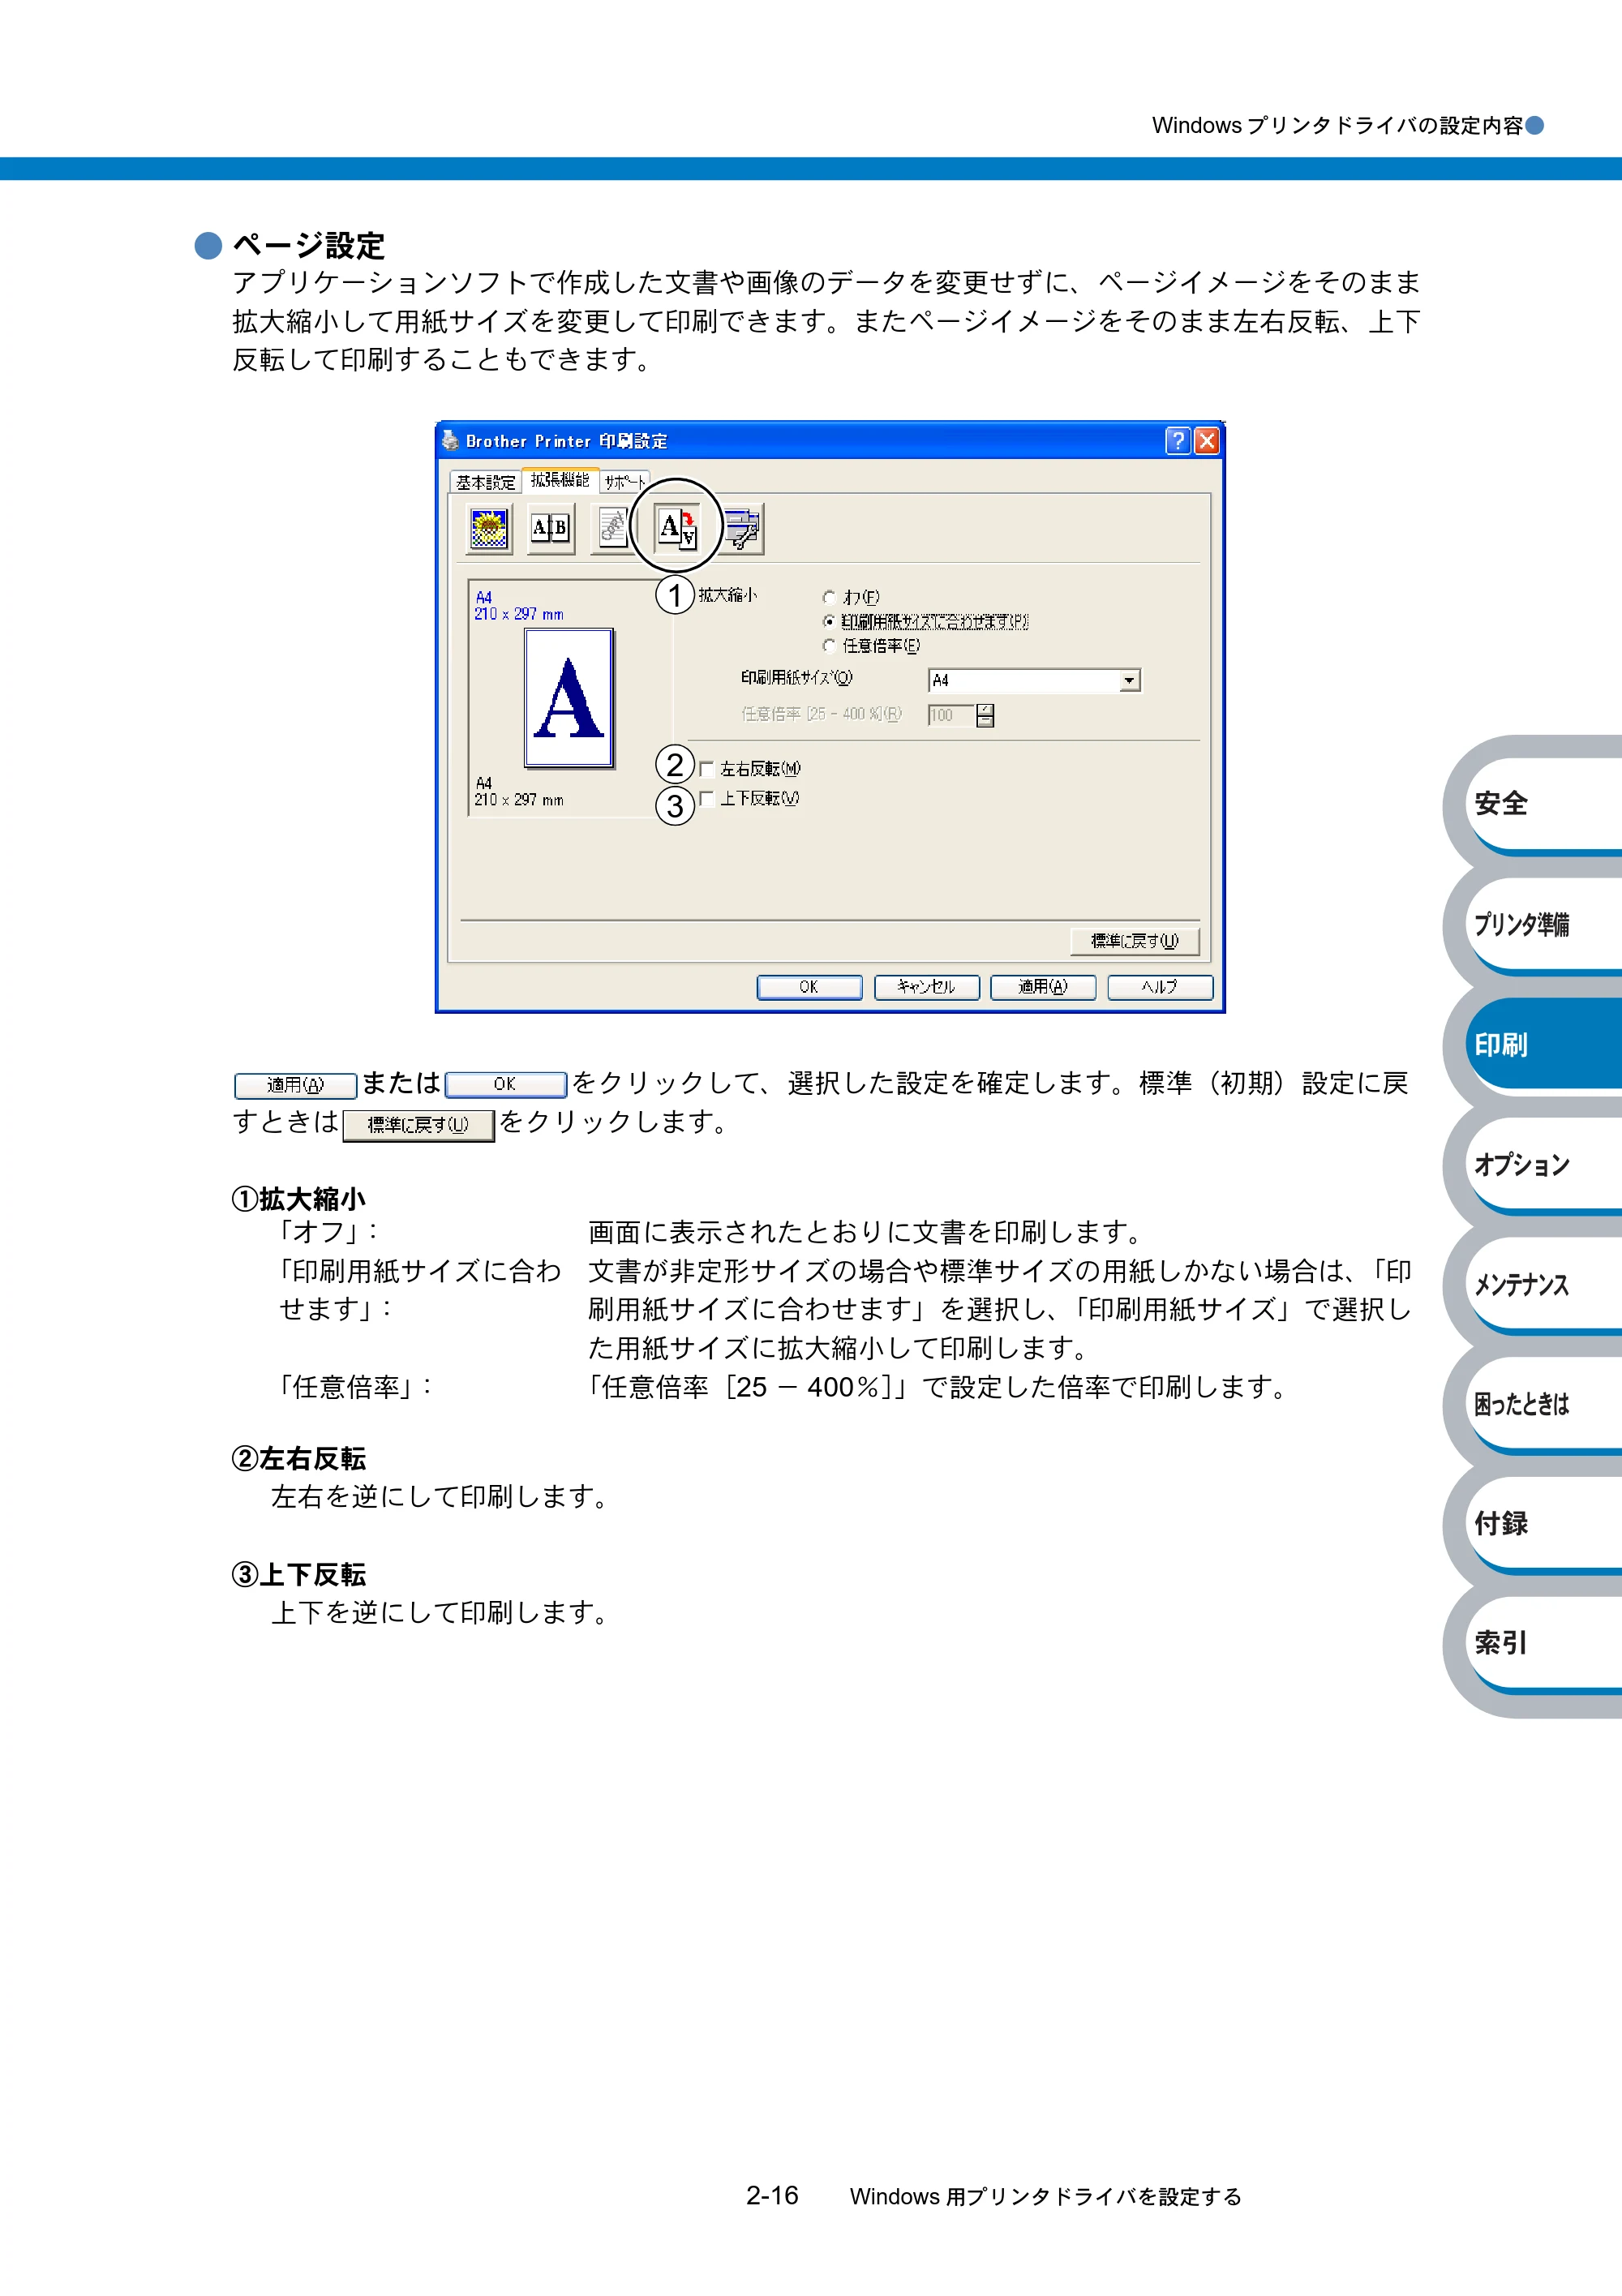Viewport: 1622px width, 2296px height.
Task: Click the ③上下反転 description heading
Action: click(x=299, y=1574)
